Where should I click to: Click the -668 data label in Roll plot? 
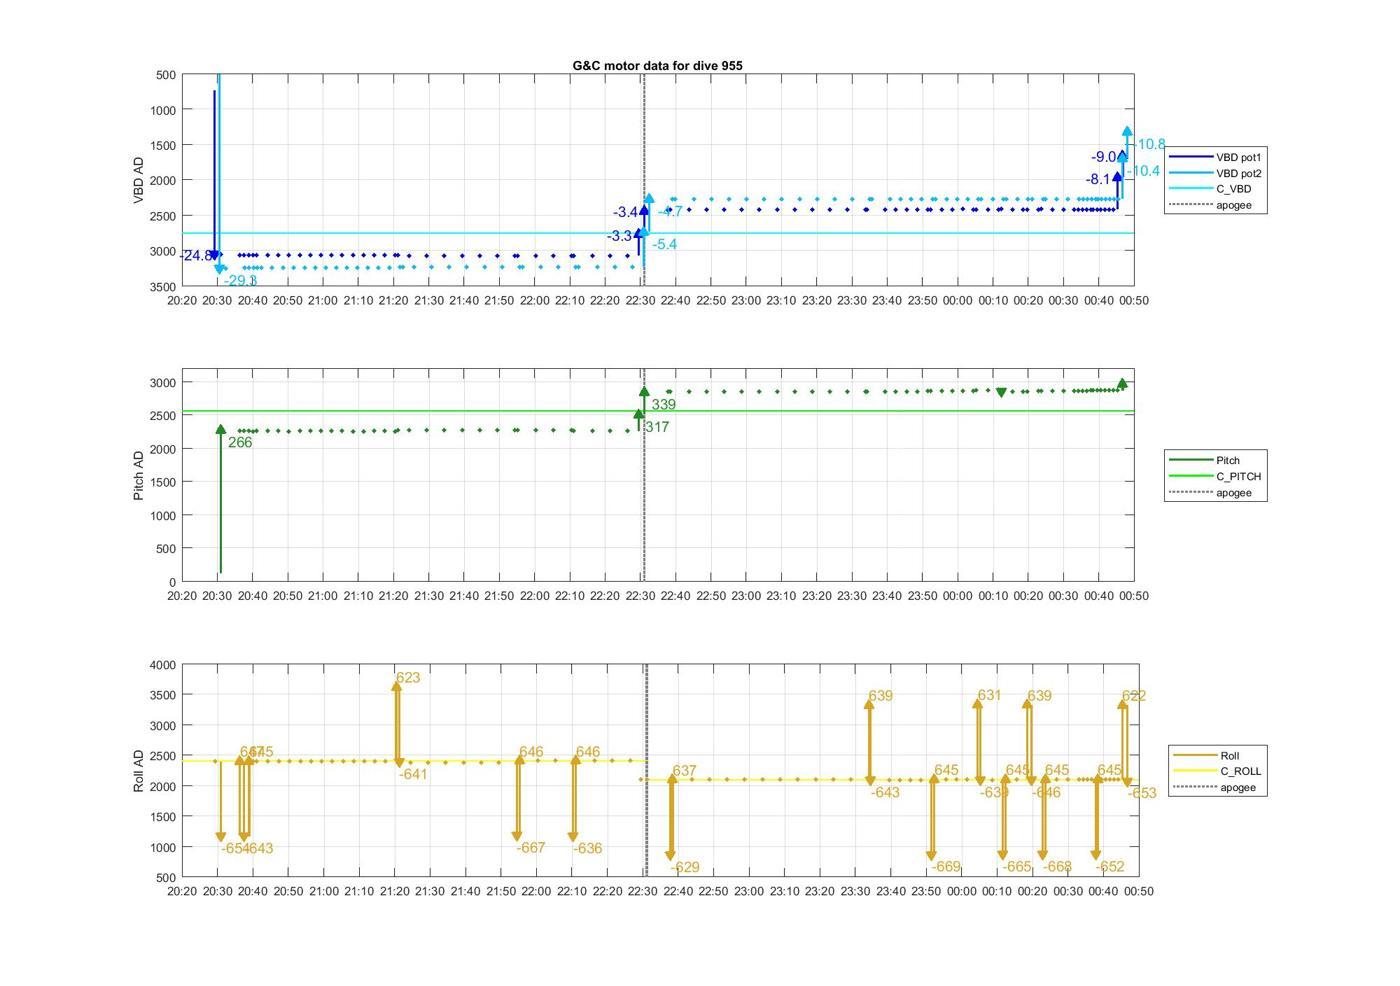[1057, 867]
